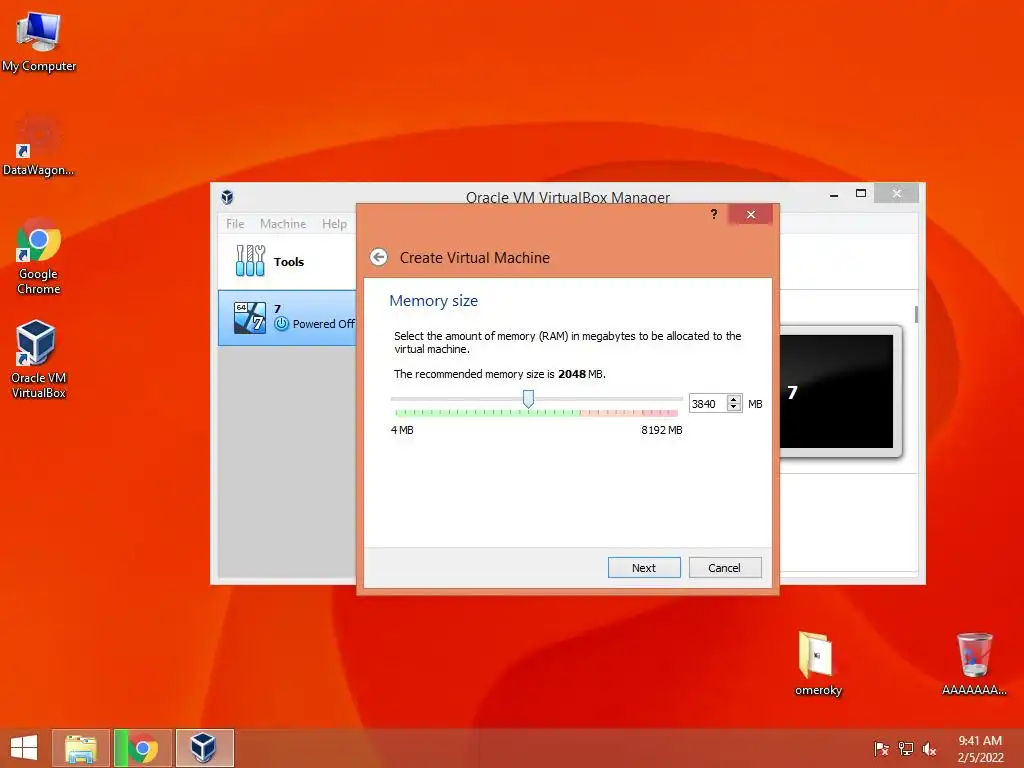This screenshot has width=1024, height=768.
Task: Click the memory size slider handle
Action: [528, 398]
